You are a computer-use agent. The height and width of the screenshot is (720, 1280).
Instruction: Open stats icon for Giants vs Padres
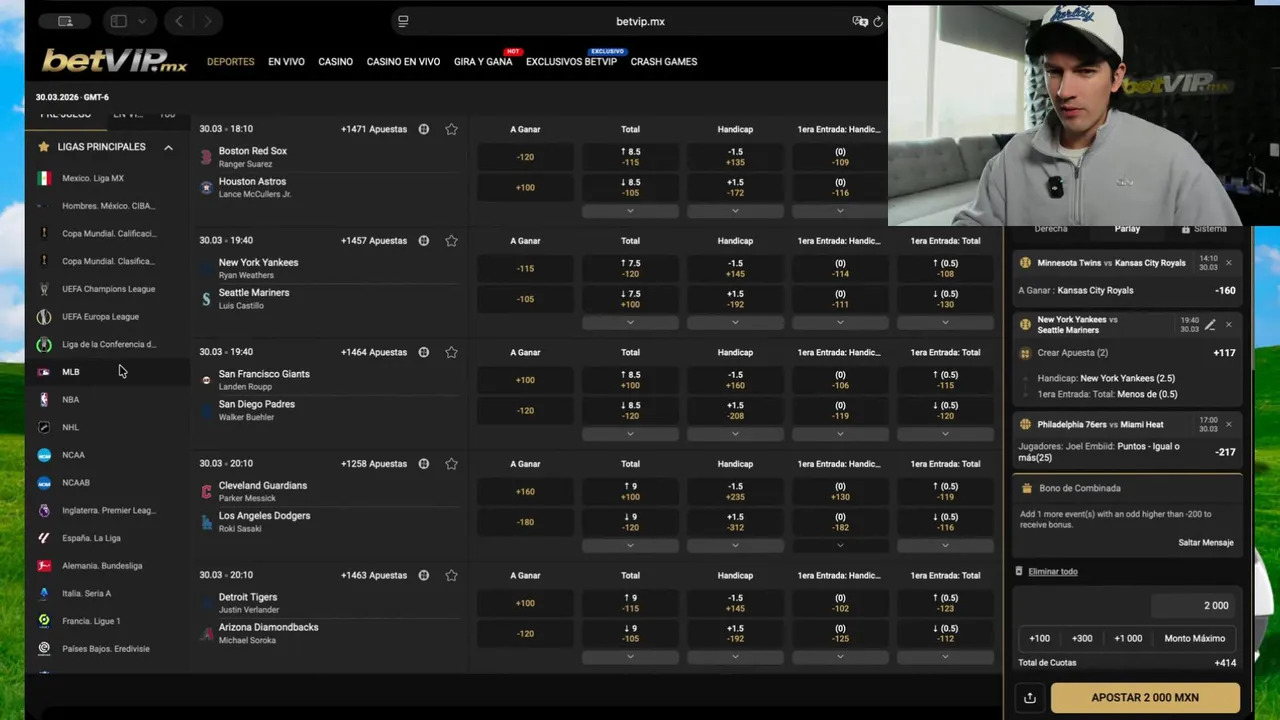click(424, 352)
